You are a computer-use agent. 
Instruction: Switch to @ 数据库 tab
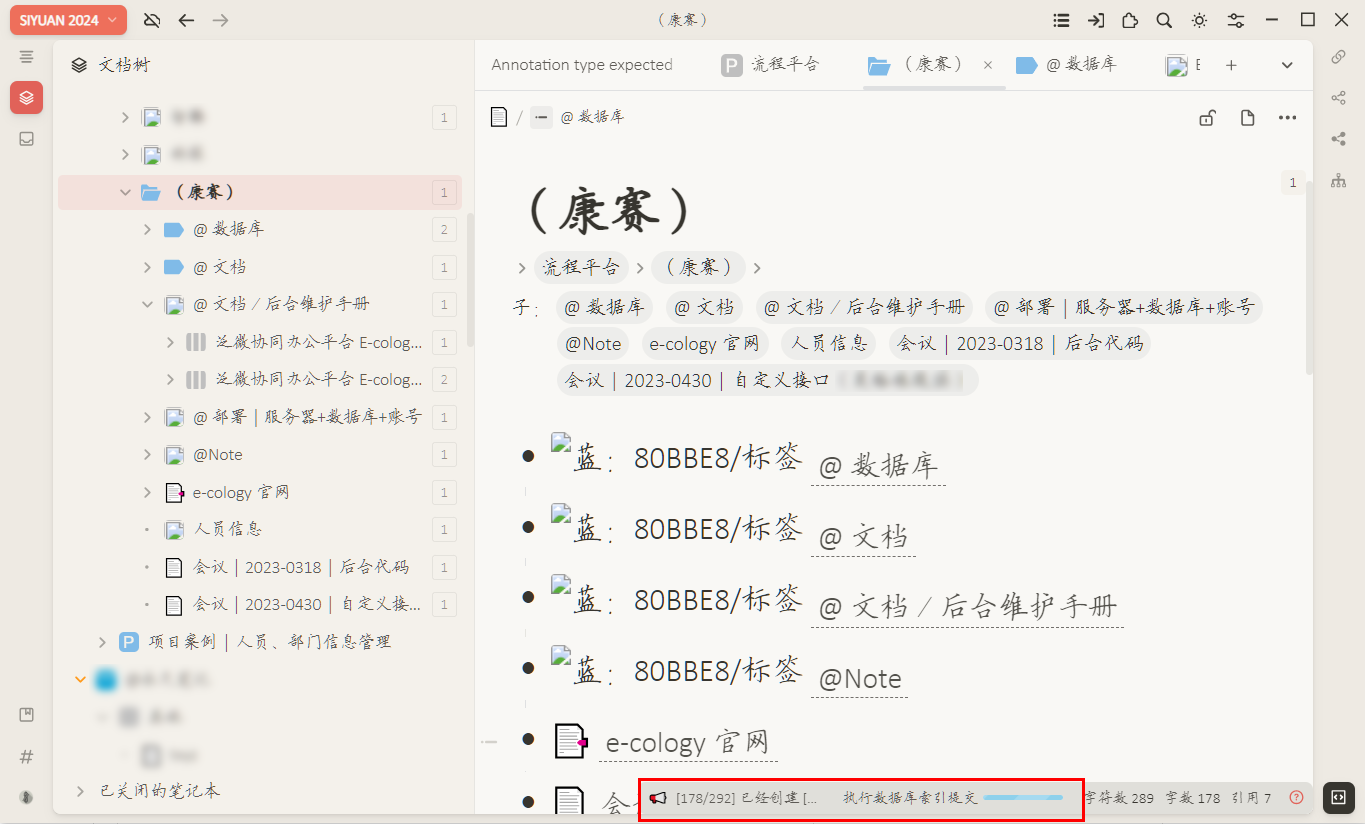[x=1065, y=65]
